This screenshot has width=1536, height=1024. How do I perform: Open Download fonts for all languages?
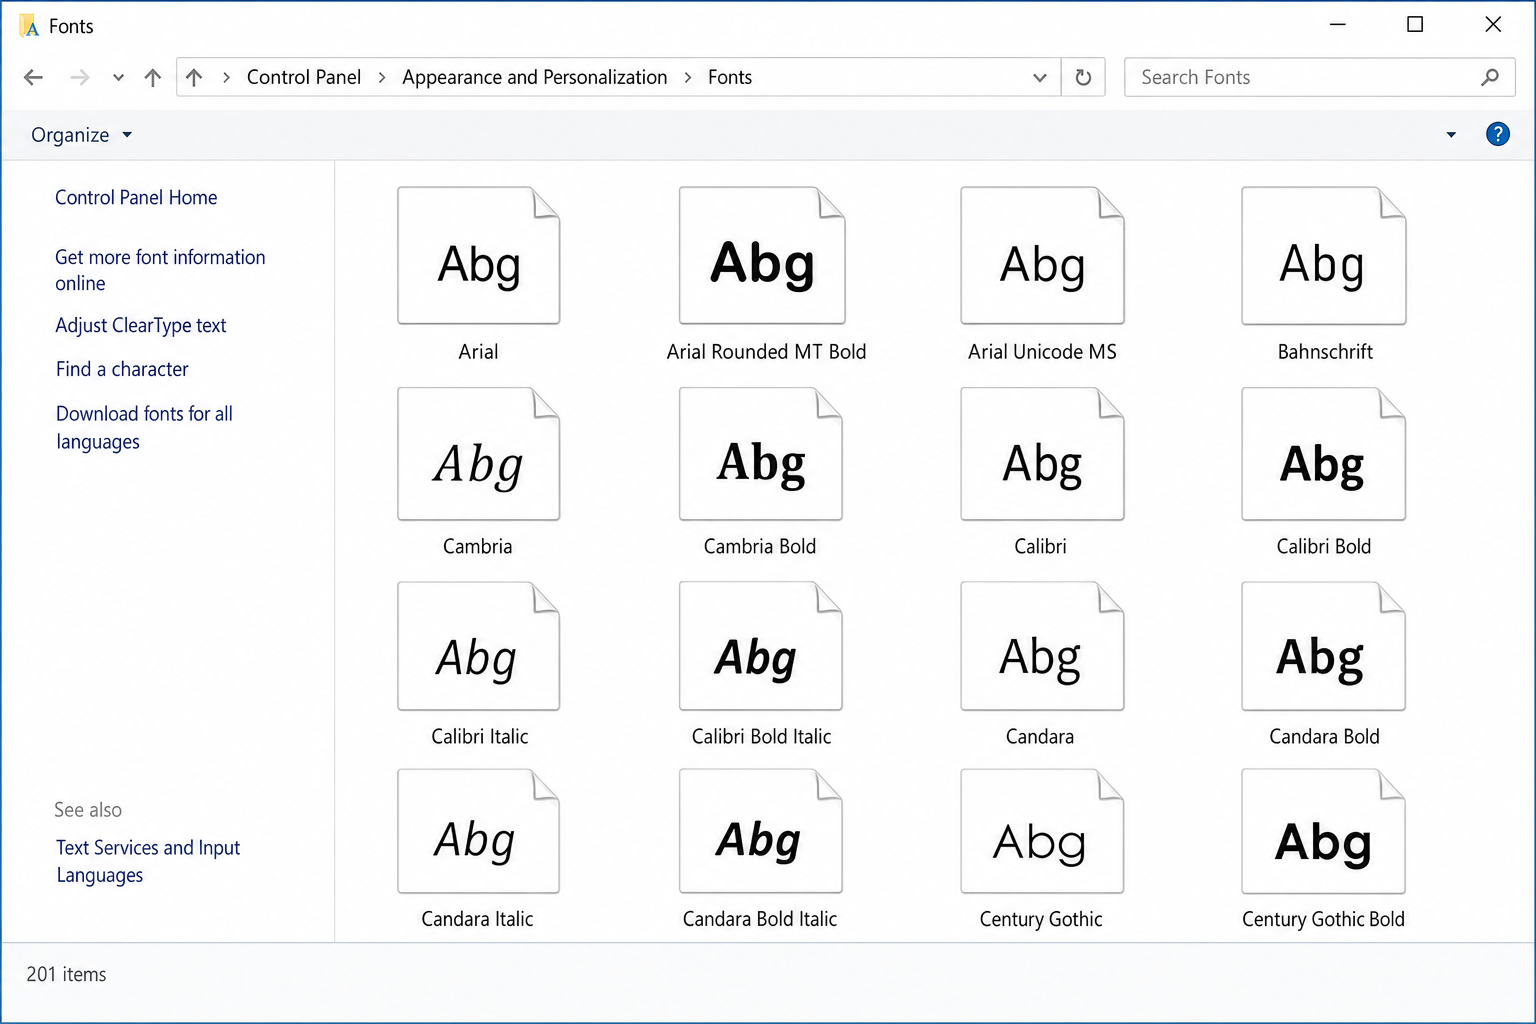144,427
